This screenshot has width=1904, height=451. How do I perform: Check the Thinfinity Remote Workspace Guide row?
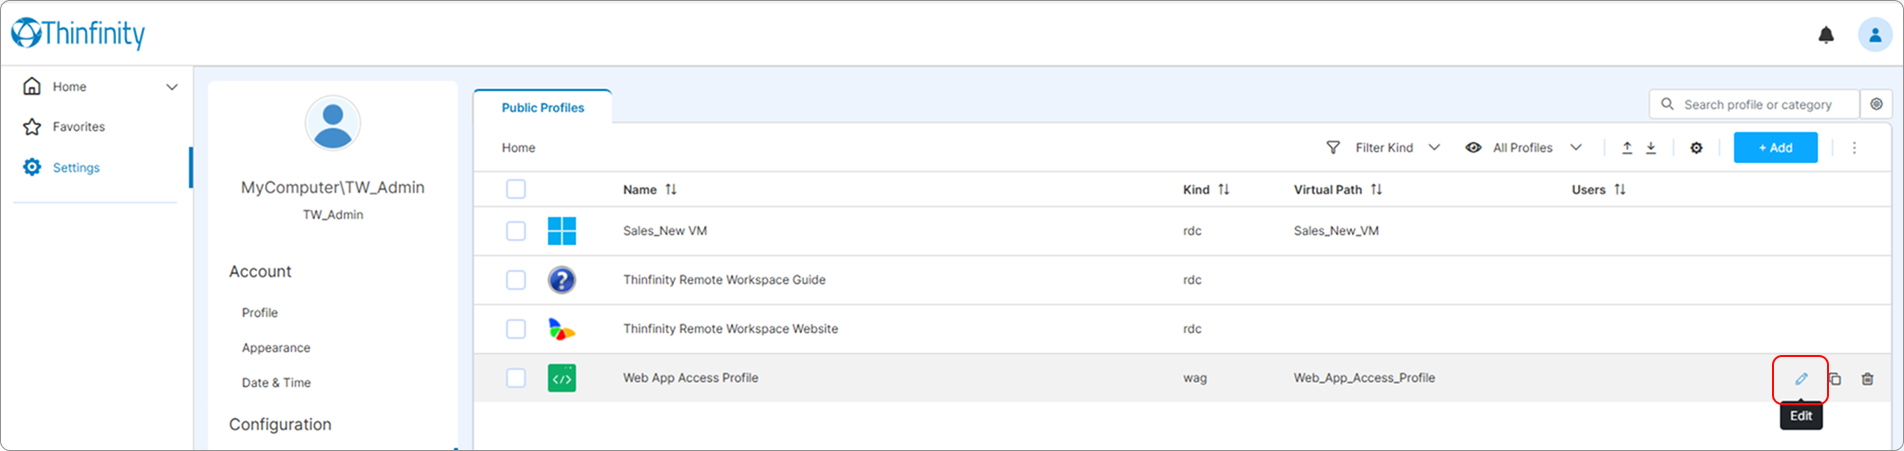pos(516,280)
